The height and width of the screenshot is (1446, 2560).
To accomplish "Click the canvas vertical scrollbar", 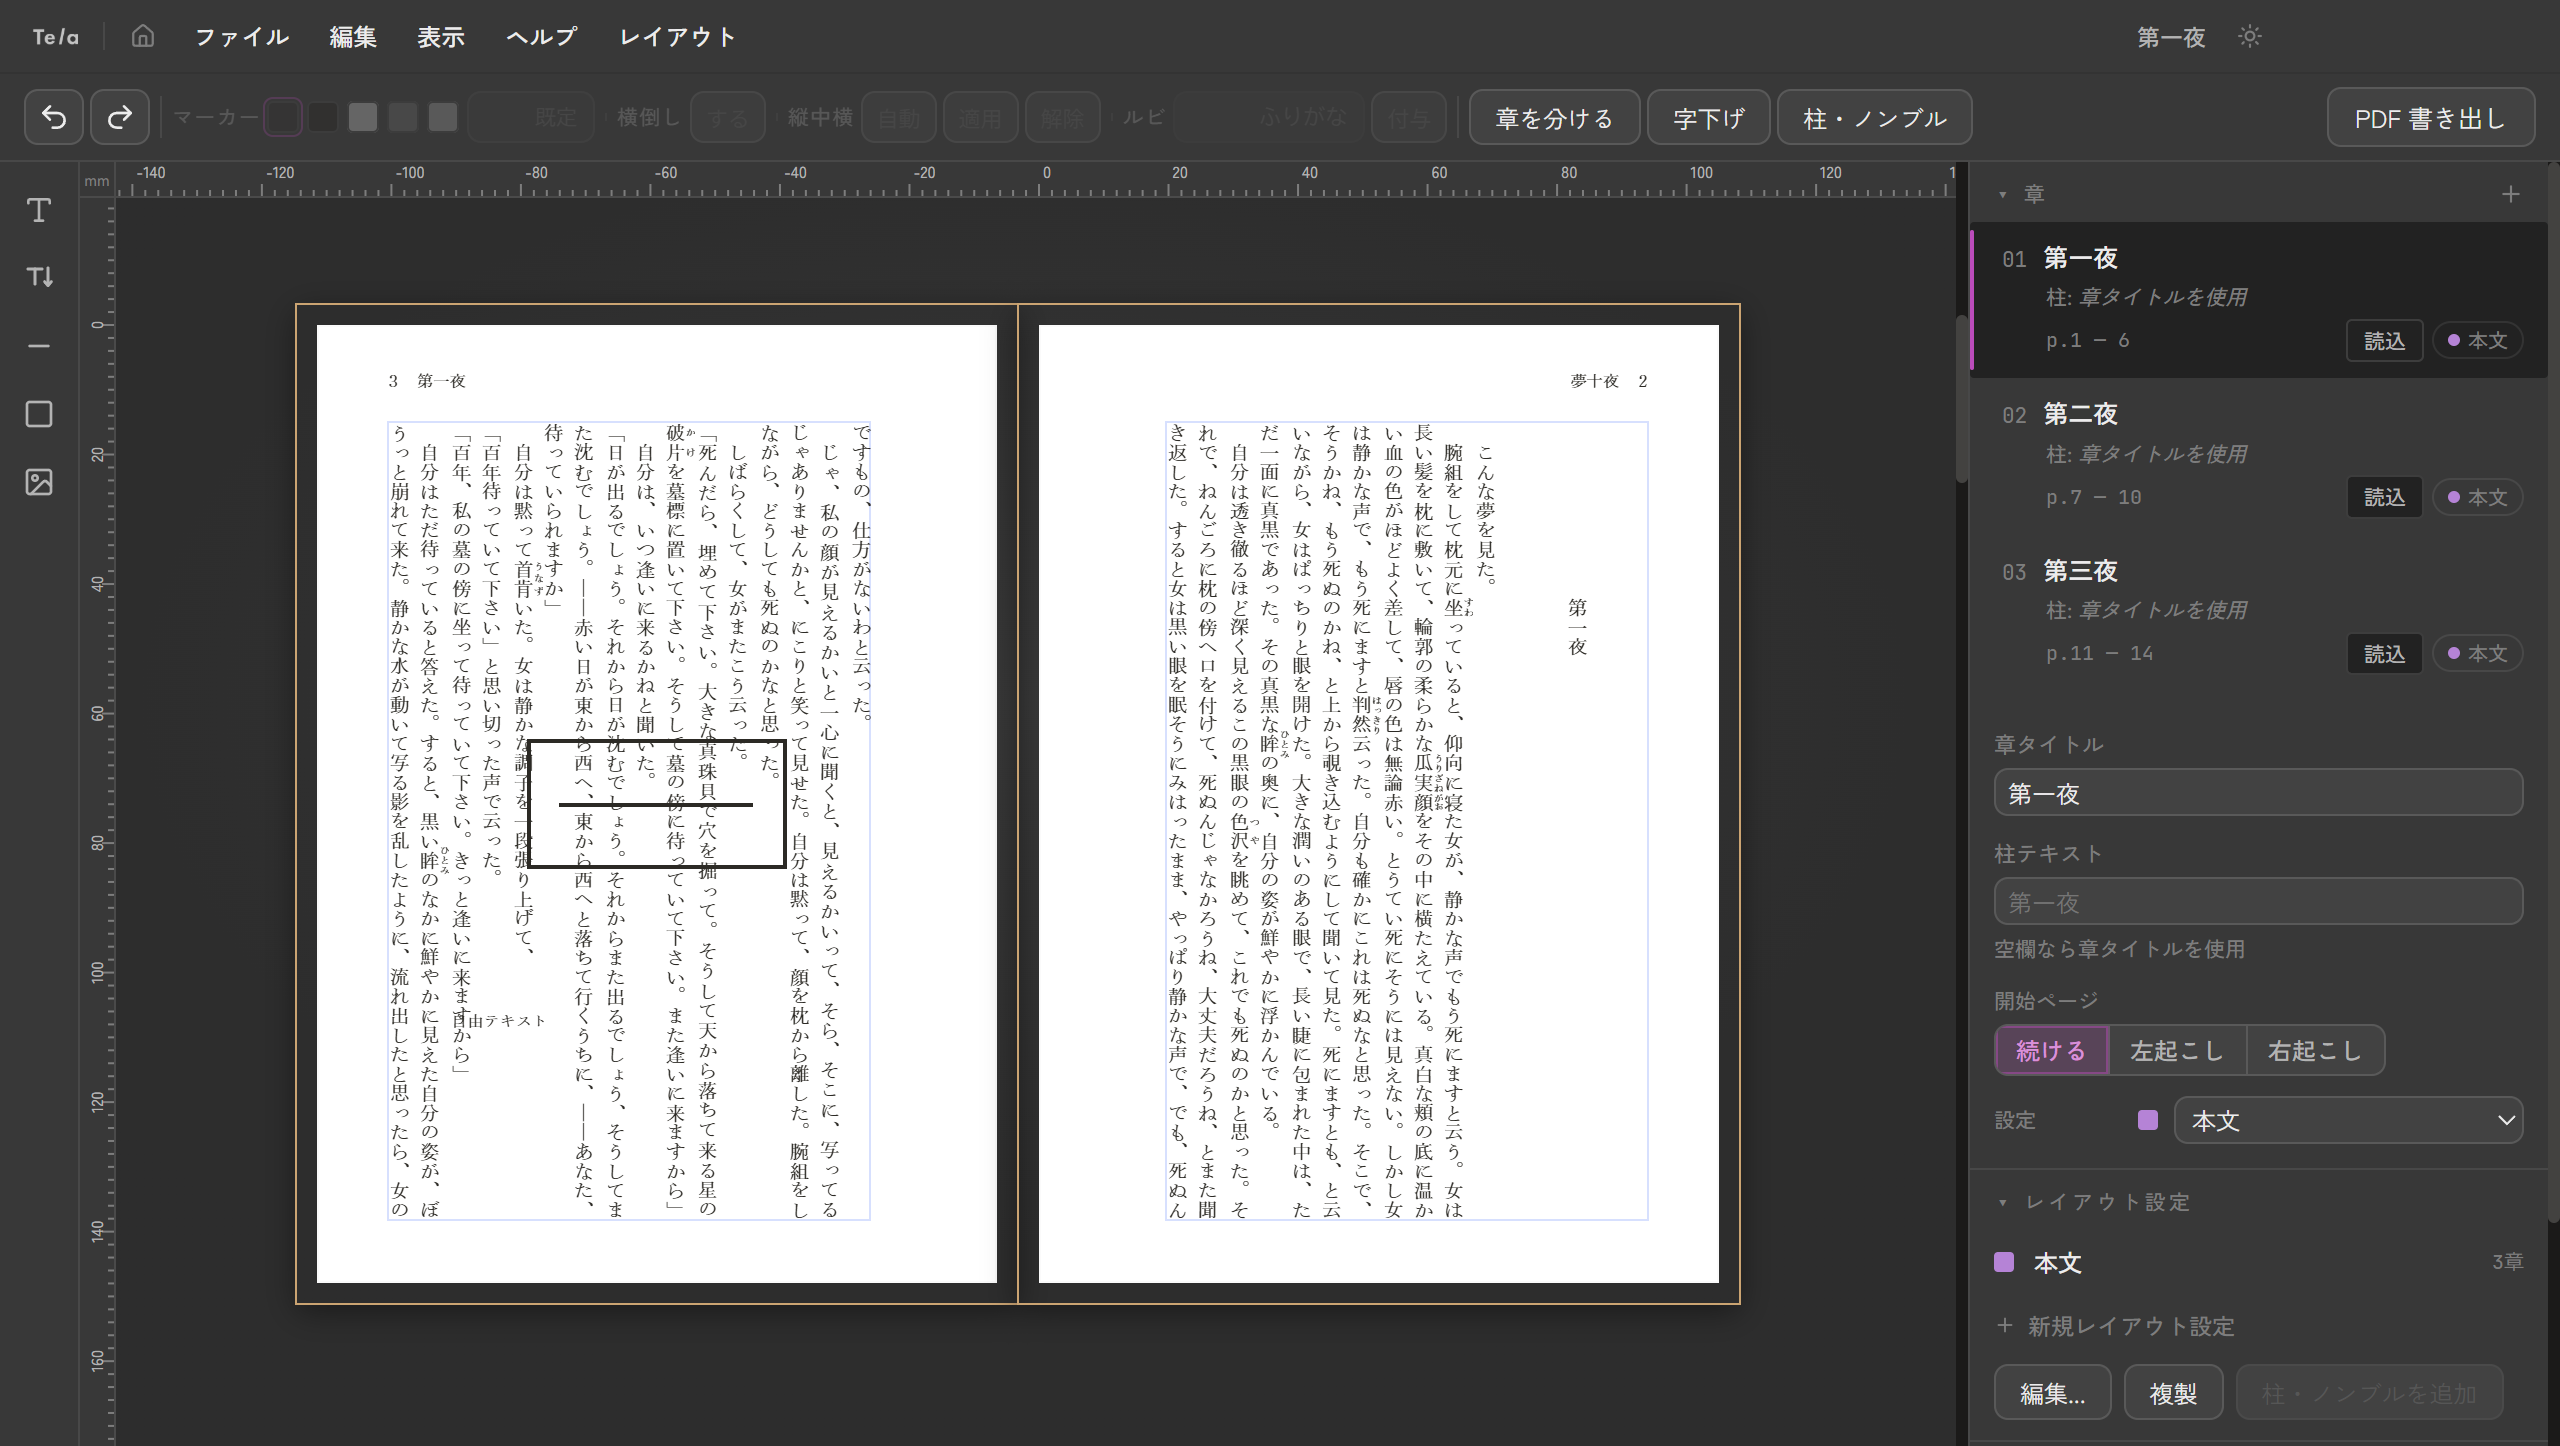I will coord(1961,400).
